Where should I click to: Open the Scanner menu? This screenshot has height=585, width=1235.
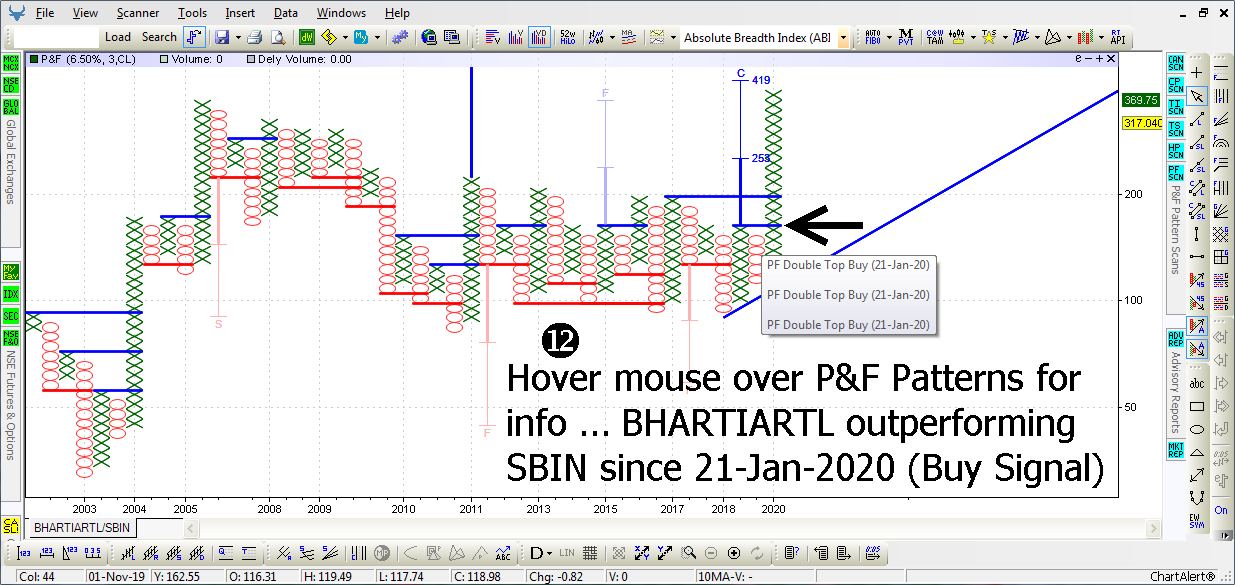[137, 13]
